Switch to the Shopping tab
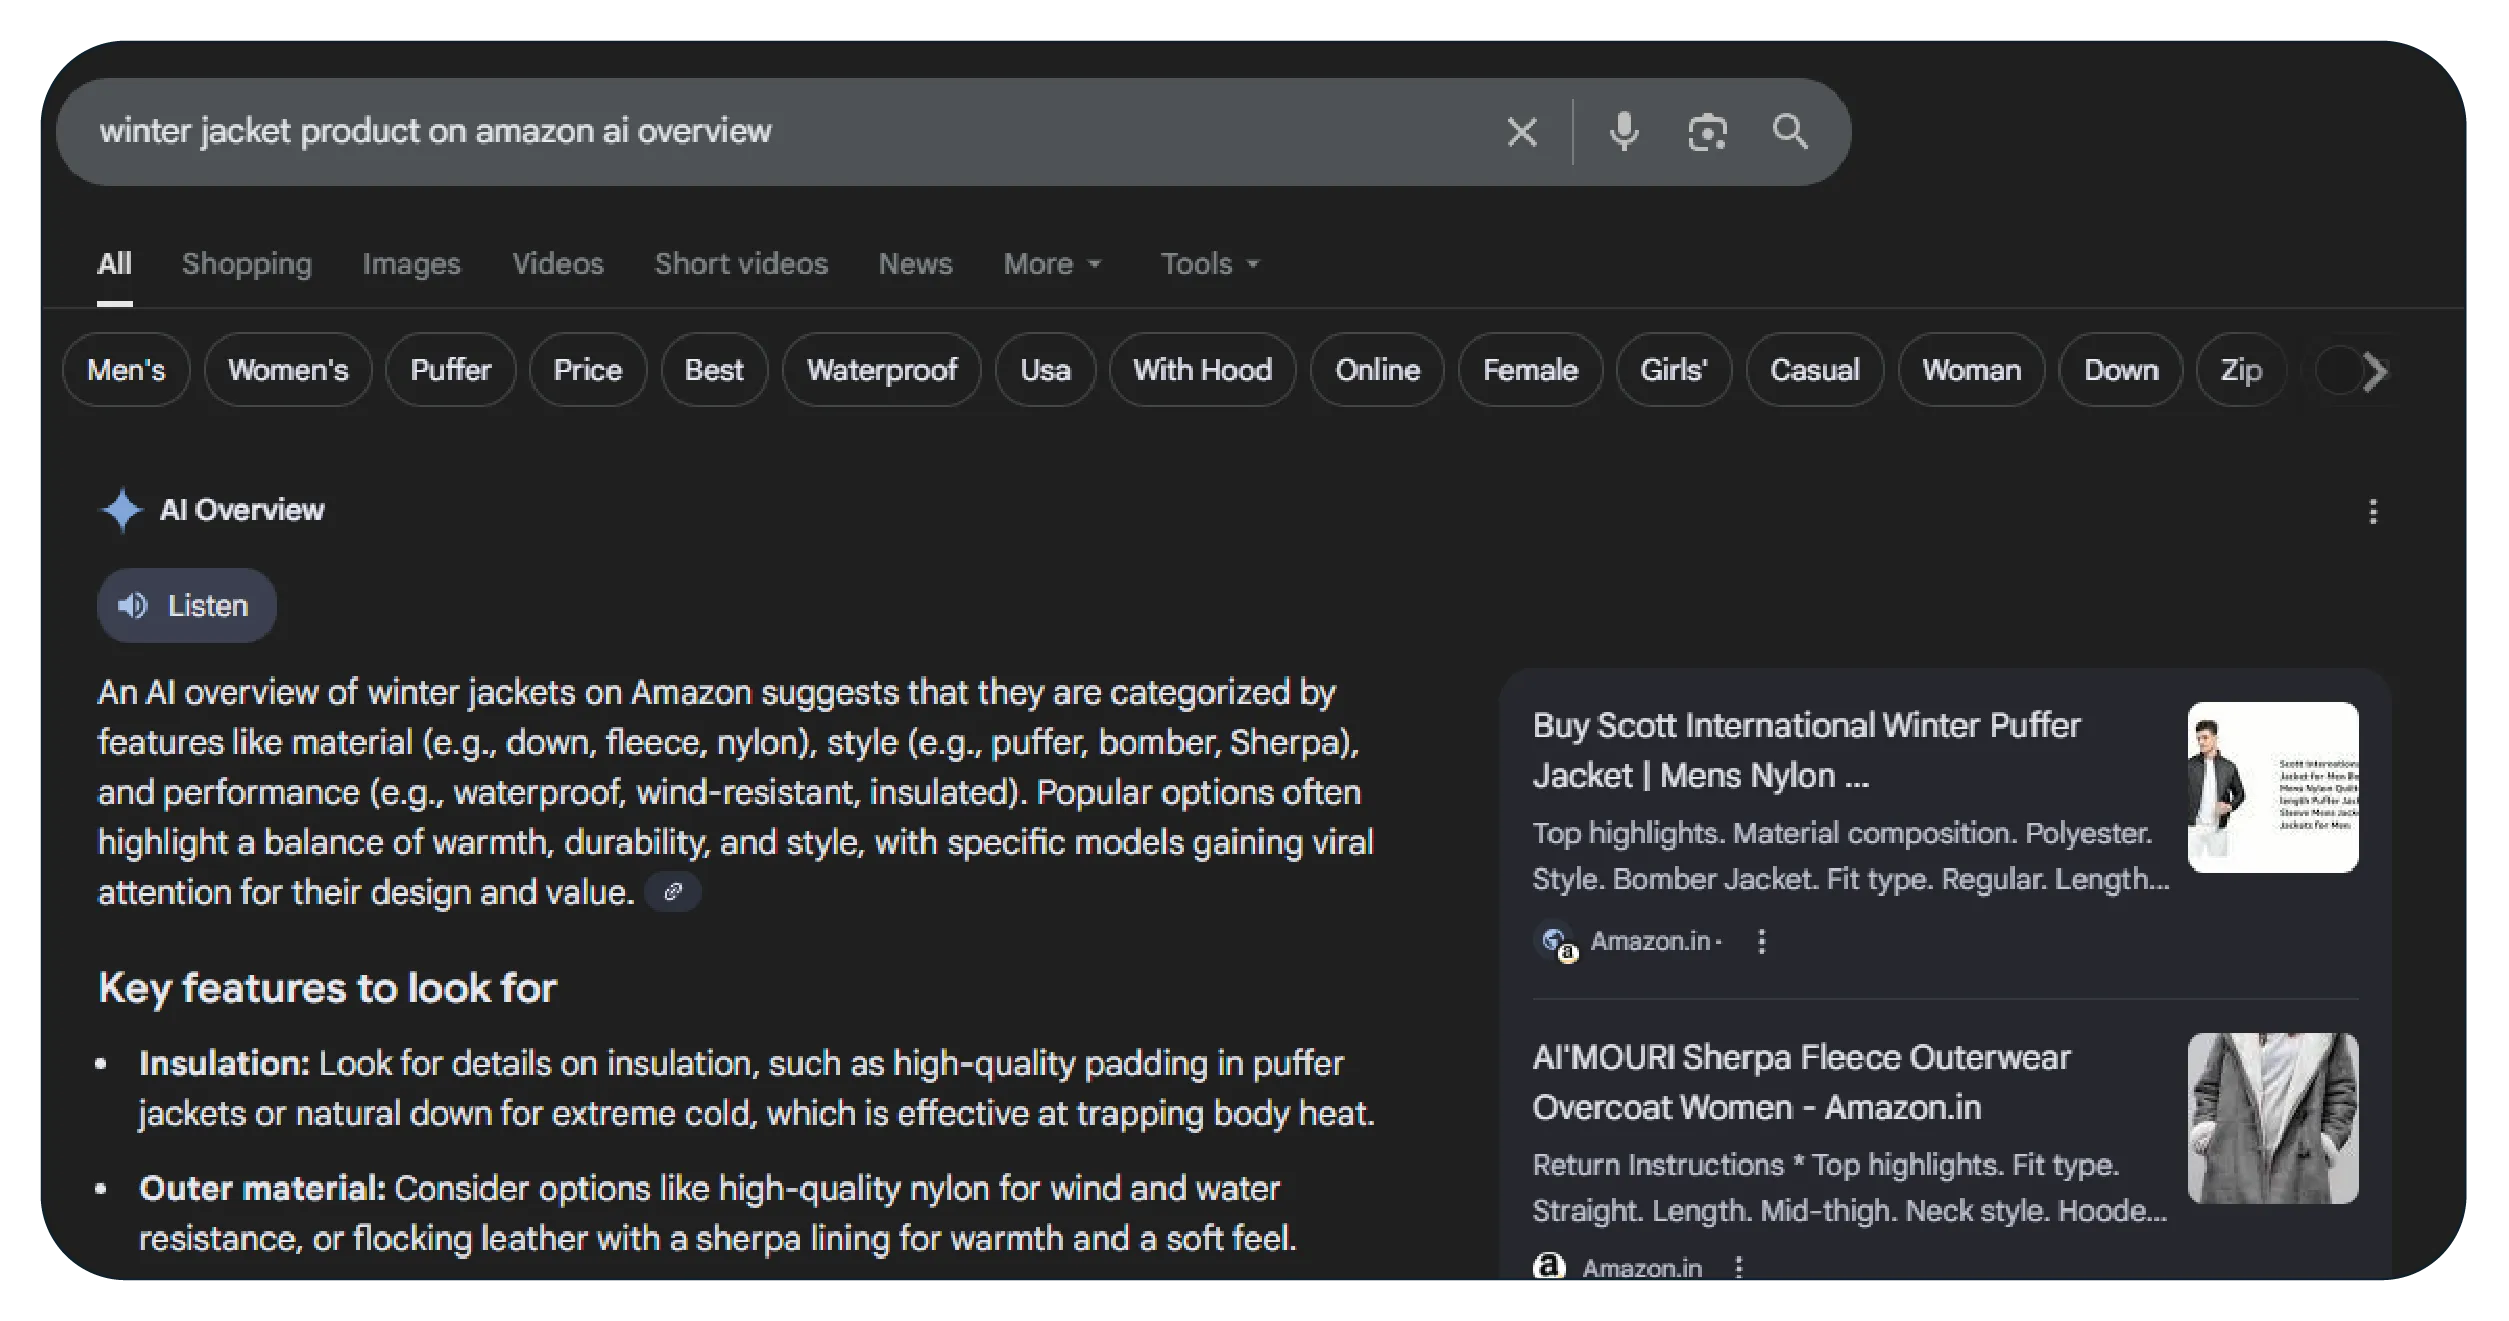Screen dimensions: 2509x1321 (x=246, y=264)
